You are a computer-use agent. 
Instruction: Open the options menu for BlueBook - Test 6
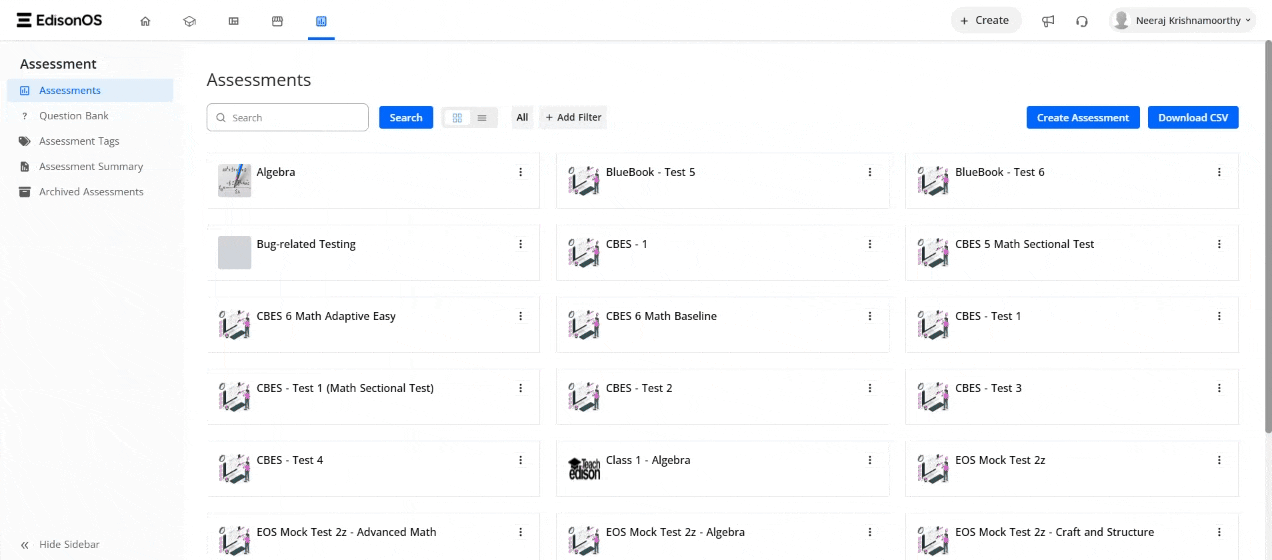[x=1219, y=172]
